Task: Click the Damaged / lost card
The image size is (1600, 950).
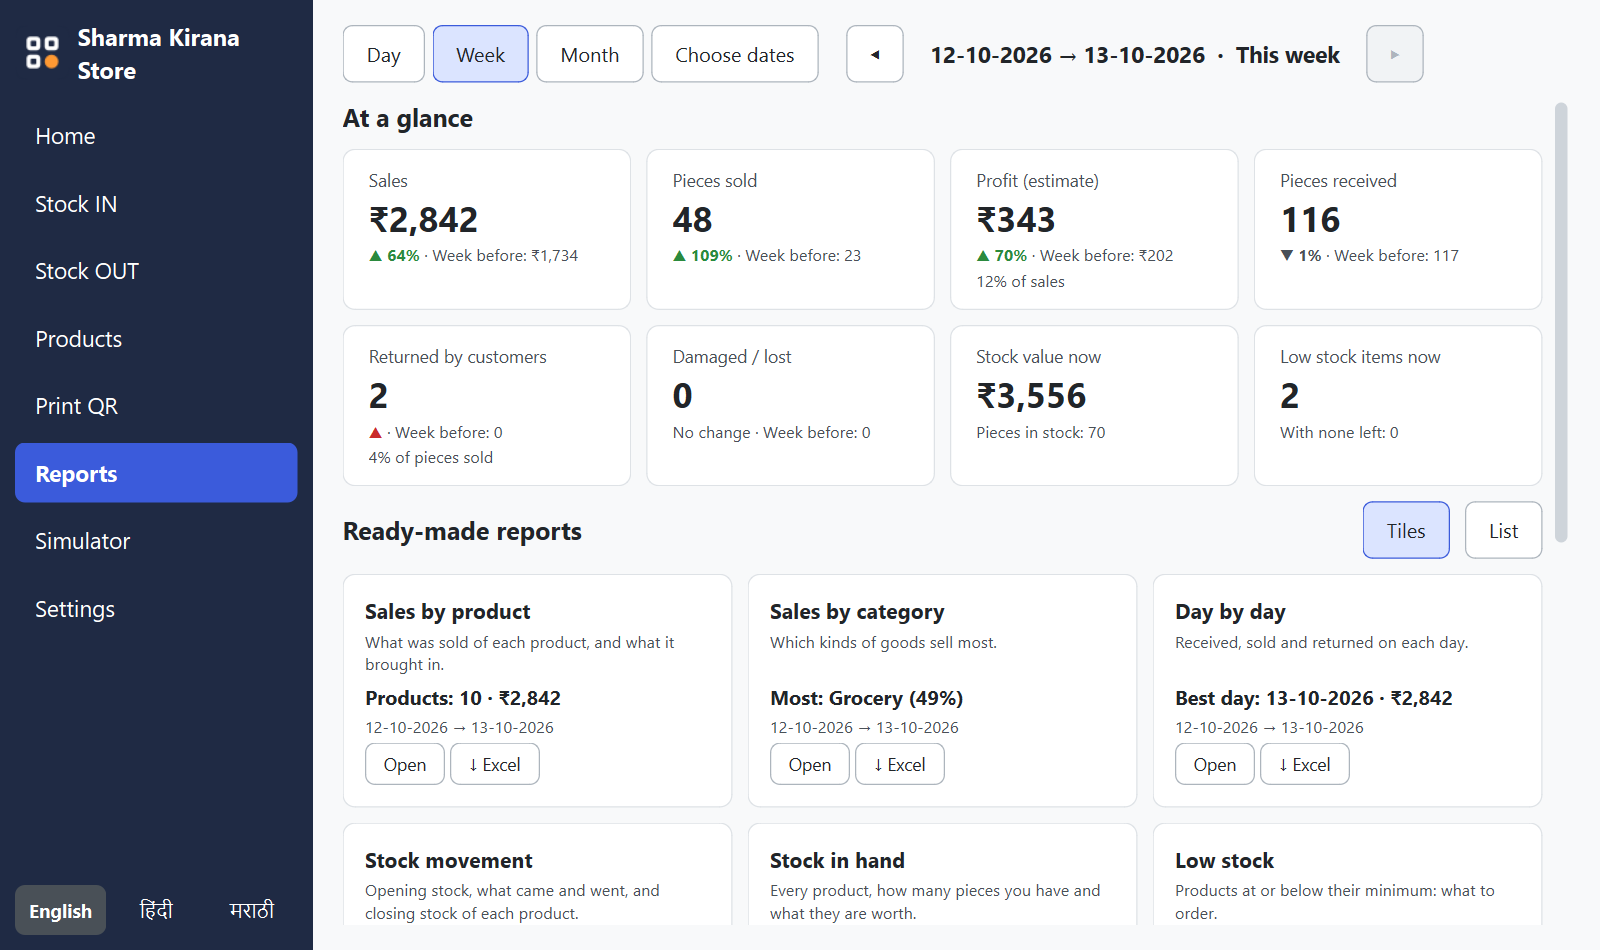Action: pyautogui.click(x=790, y=405)
